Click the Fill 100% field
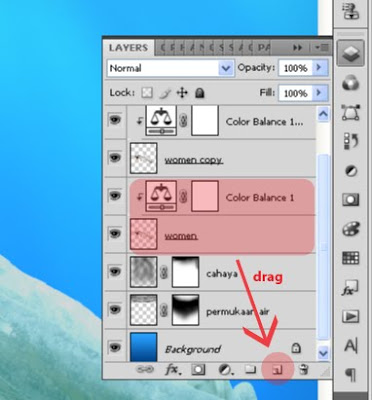The height and width of the screenshot is (400, 372). [x=295, y=93]
